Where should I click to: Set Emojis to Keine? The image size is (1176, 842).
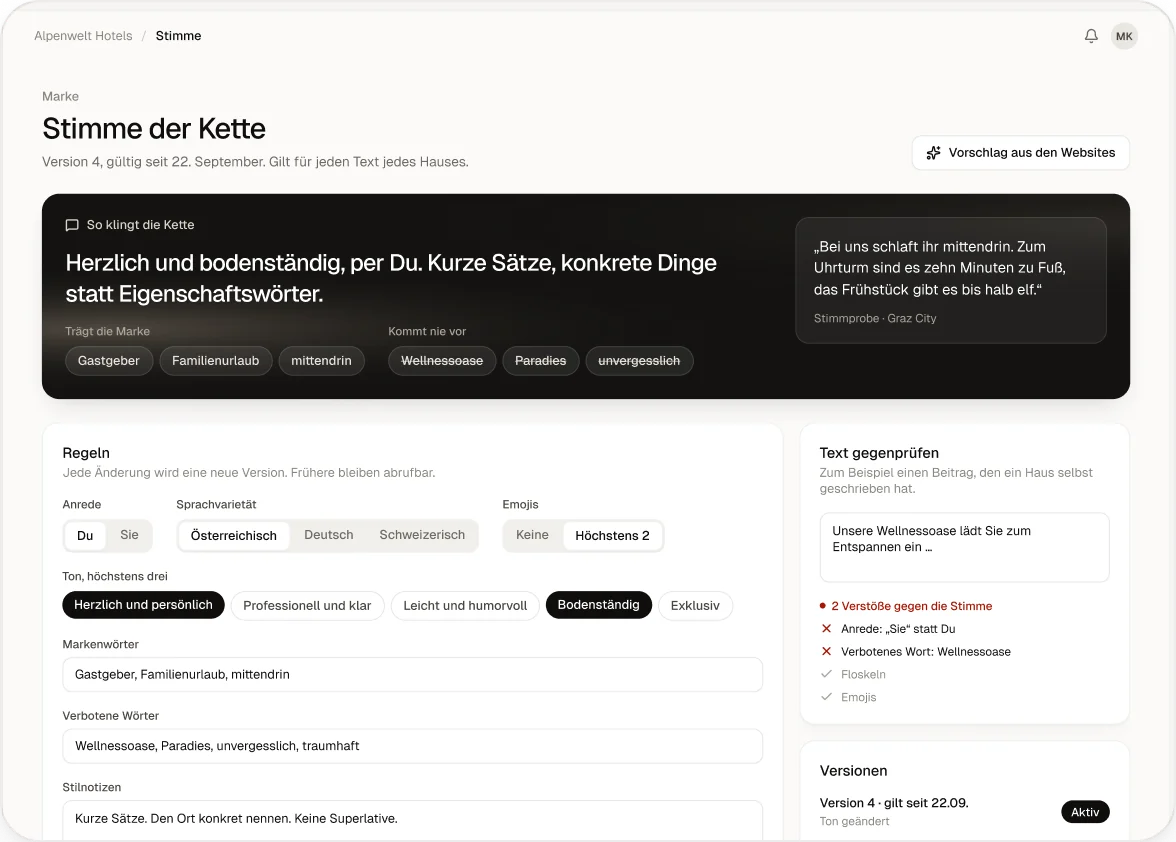pyautogui.click(x=532, y=535)
